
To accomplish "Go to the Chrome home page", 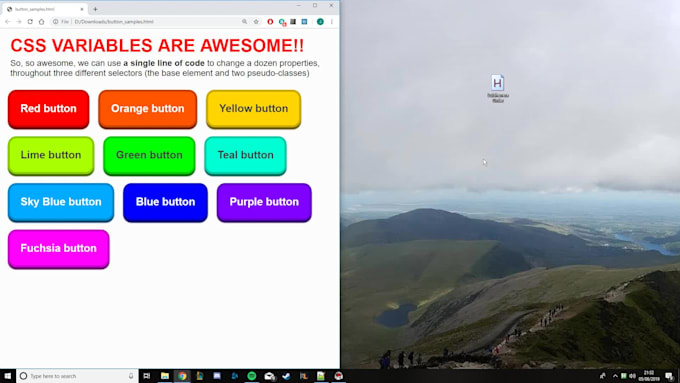I will pos(42,22).
